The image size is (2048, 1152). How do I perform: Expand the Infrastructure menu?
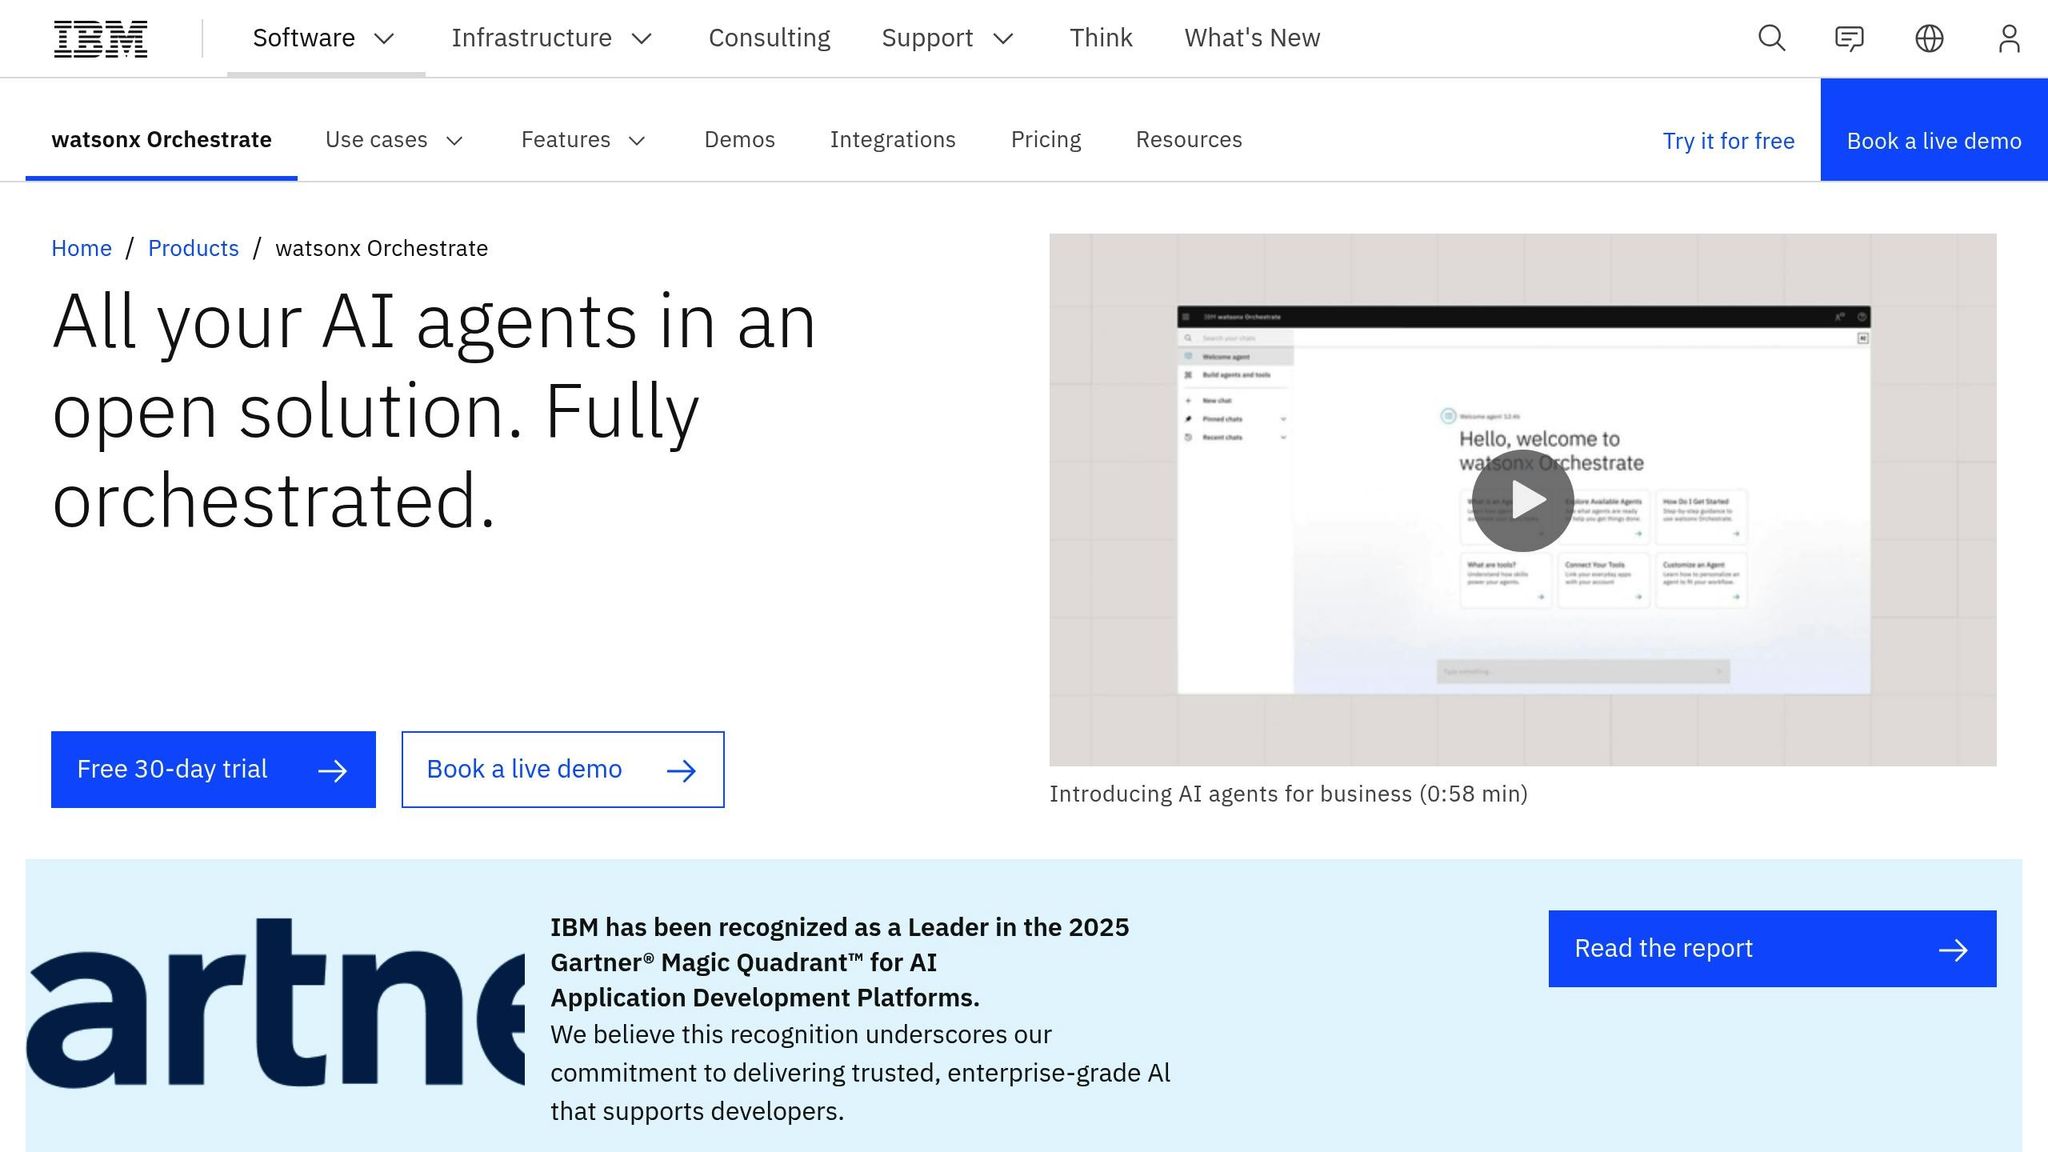[551, 38]
